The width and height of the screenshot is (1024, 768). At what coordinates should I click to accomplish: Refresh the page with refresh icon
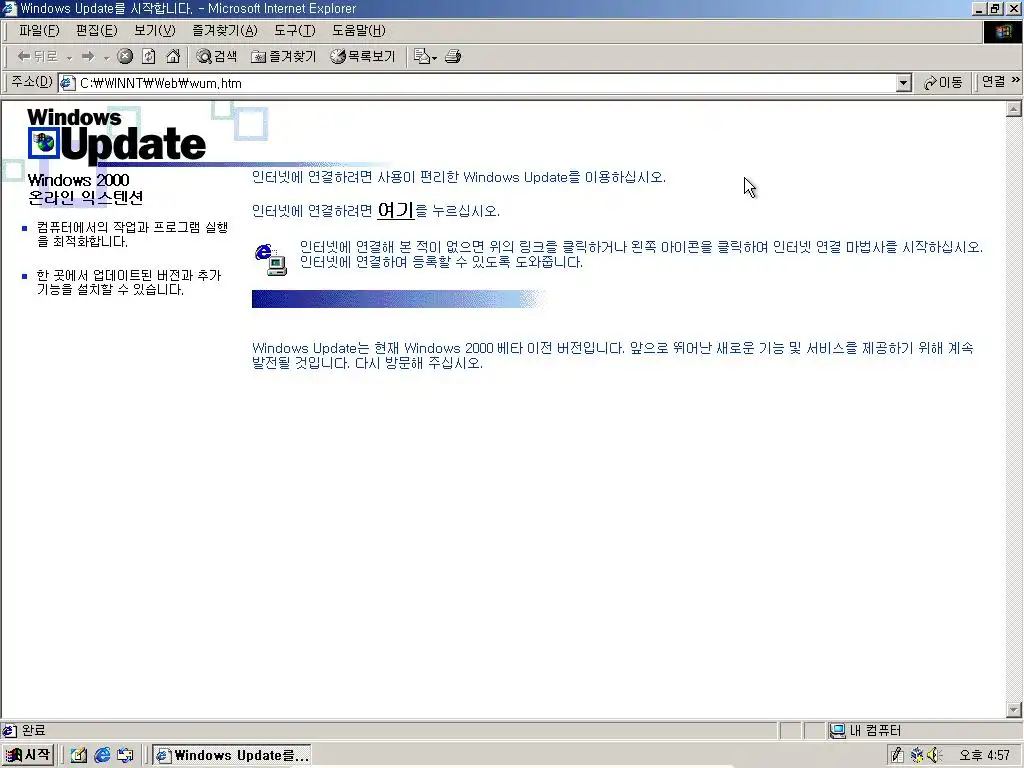pos(149,57)
